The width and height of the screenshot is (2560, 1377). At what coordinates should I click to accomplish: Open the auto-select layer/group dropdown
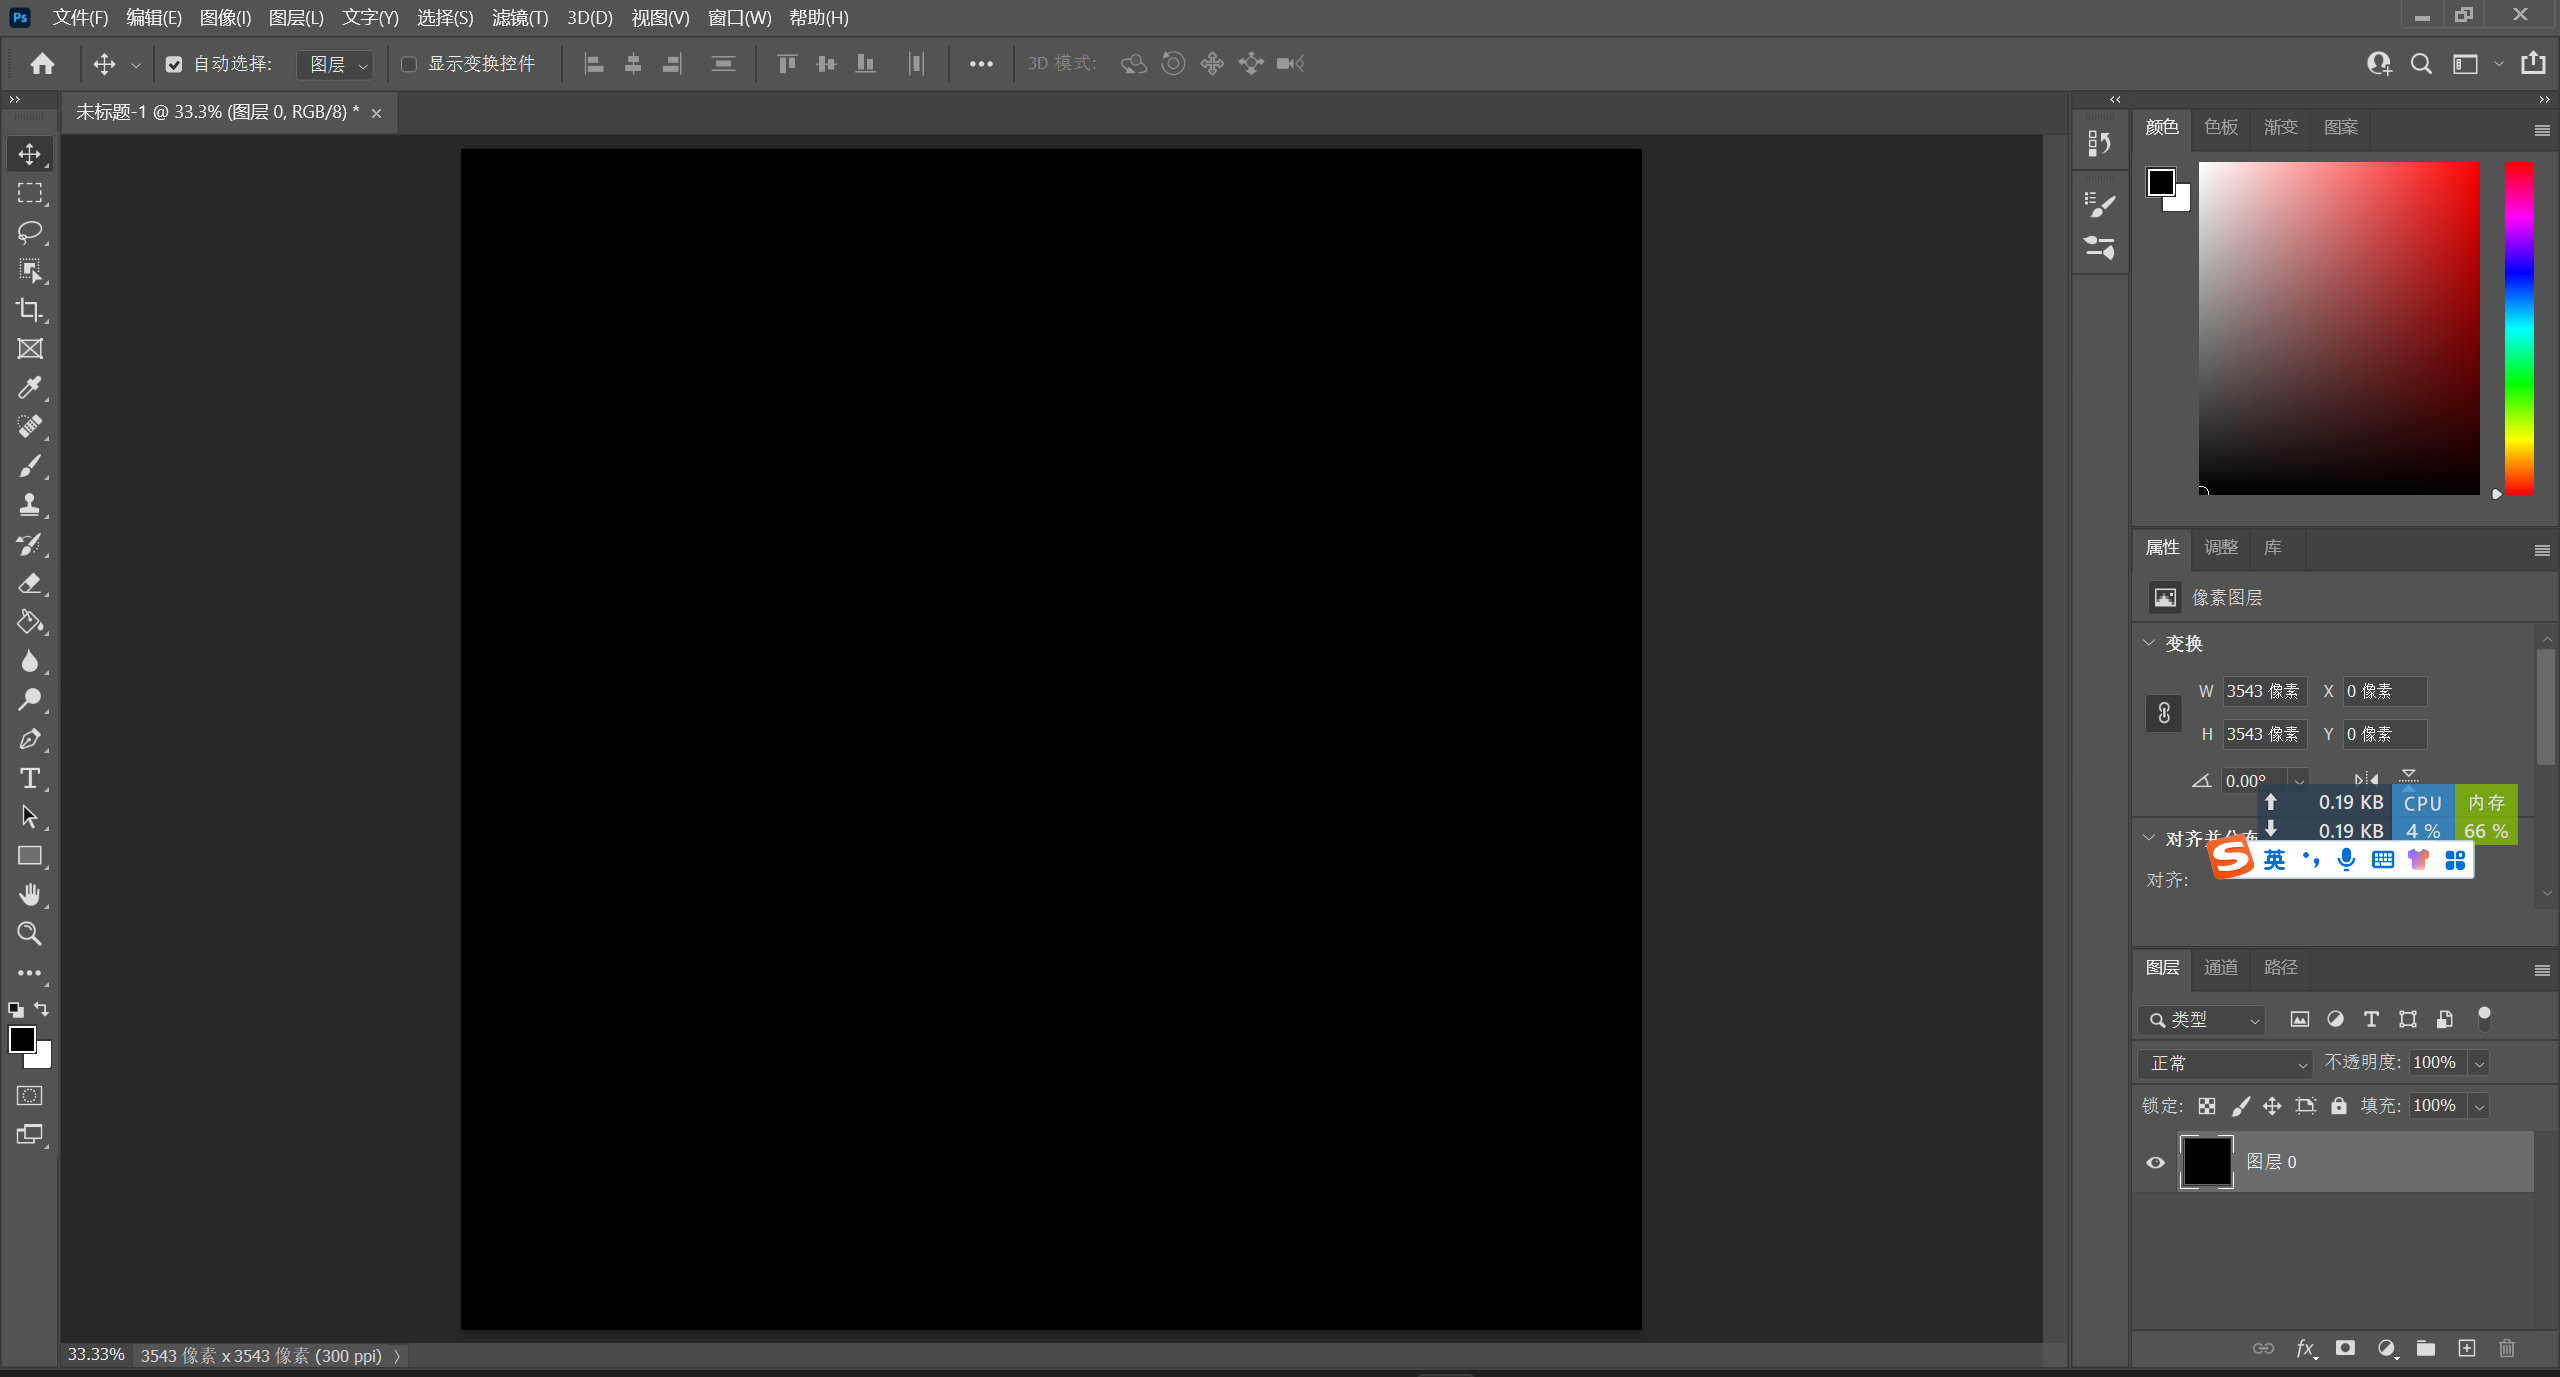coord(336,64)
